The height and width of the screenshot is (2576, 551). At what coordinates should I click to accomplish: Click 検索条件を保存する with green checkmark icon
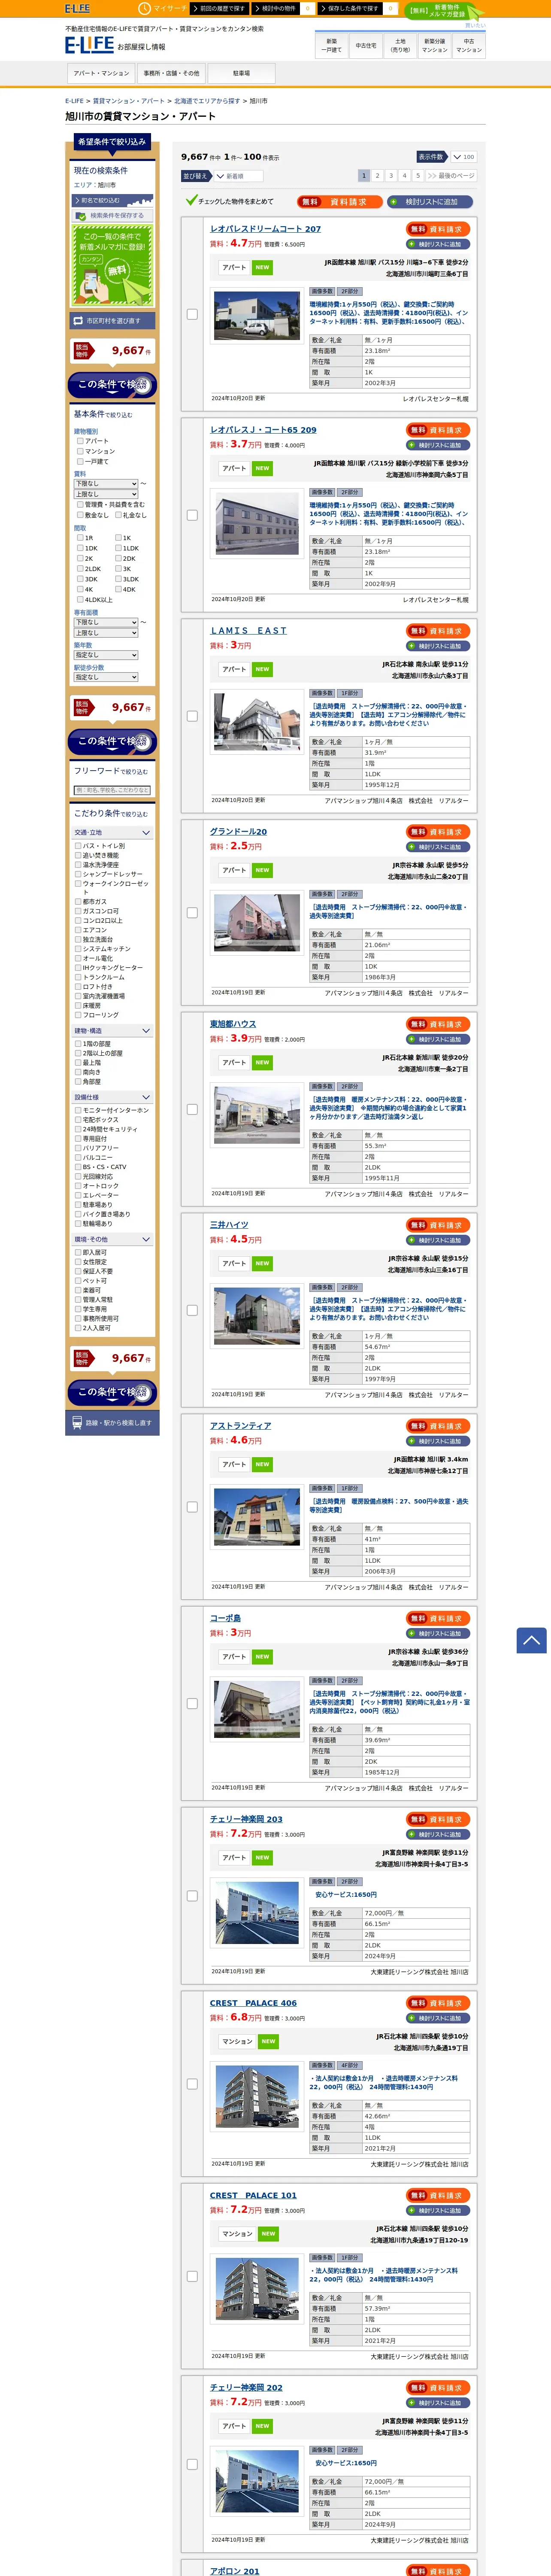112,215
